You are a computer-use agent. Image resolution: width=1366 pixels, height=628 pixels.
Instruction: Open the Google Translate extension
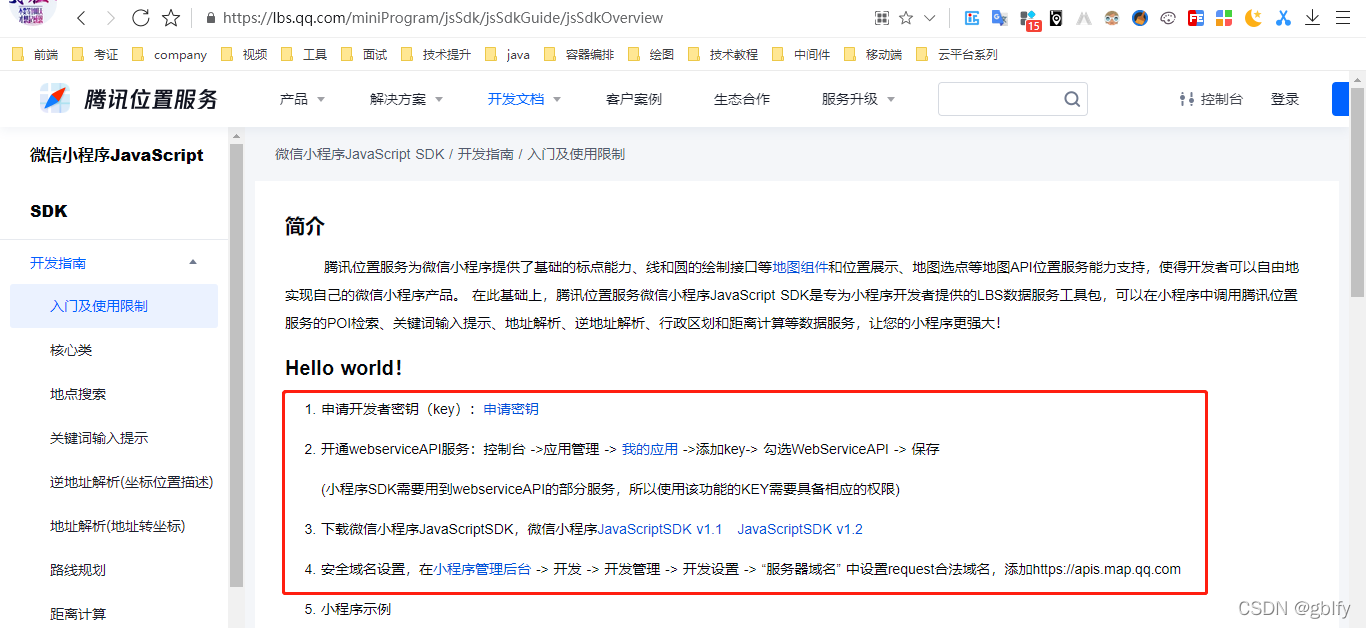tap(999, 18)
